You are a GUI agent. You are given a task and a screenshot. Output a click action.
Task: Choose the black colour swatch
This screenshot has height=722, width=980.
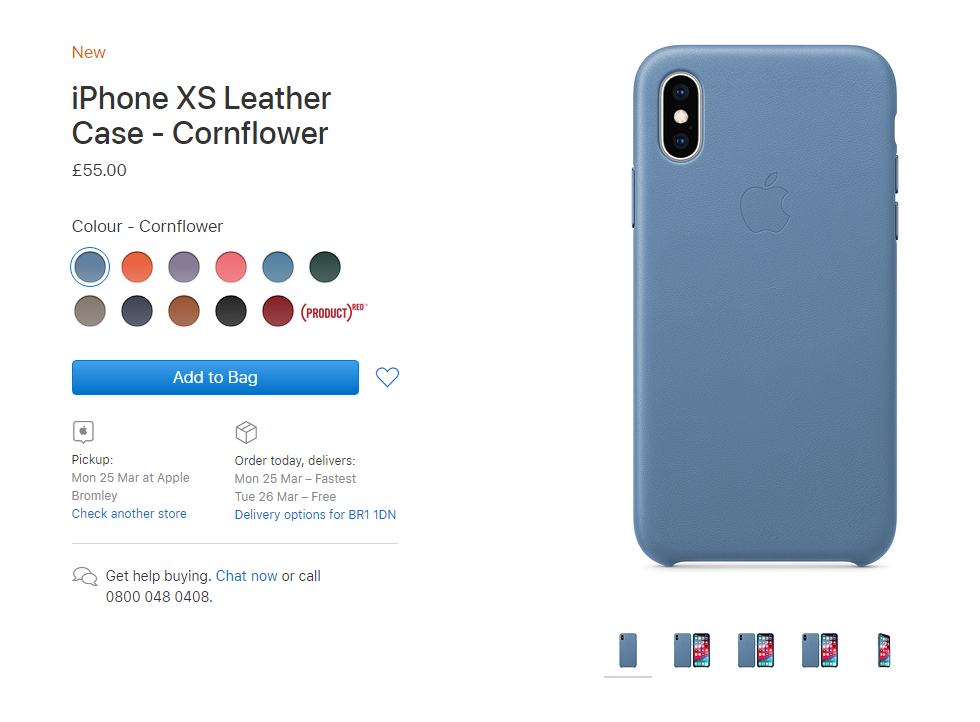pos(231,311)
